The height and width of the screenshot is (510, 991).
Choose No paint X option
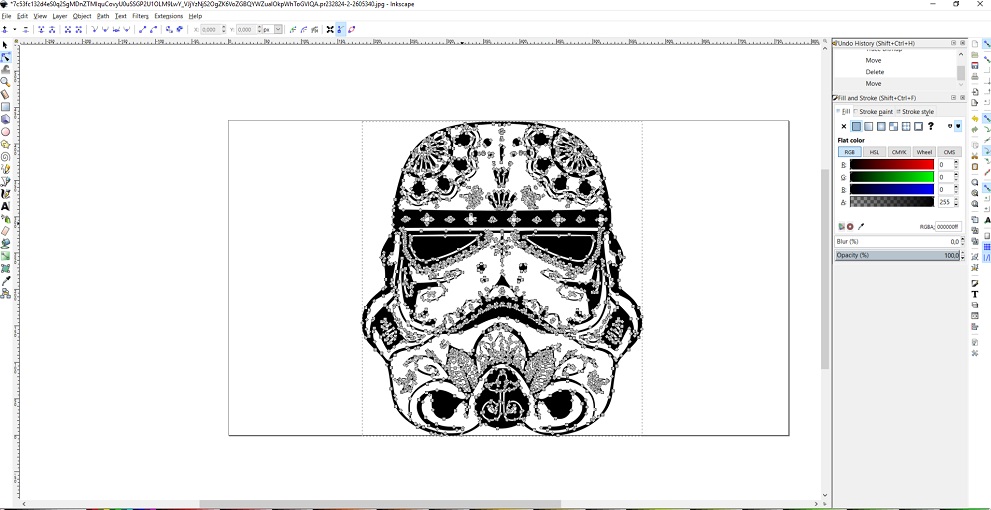[x=844, y=126]
